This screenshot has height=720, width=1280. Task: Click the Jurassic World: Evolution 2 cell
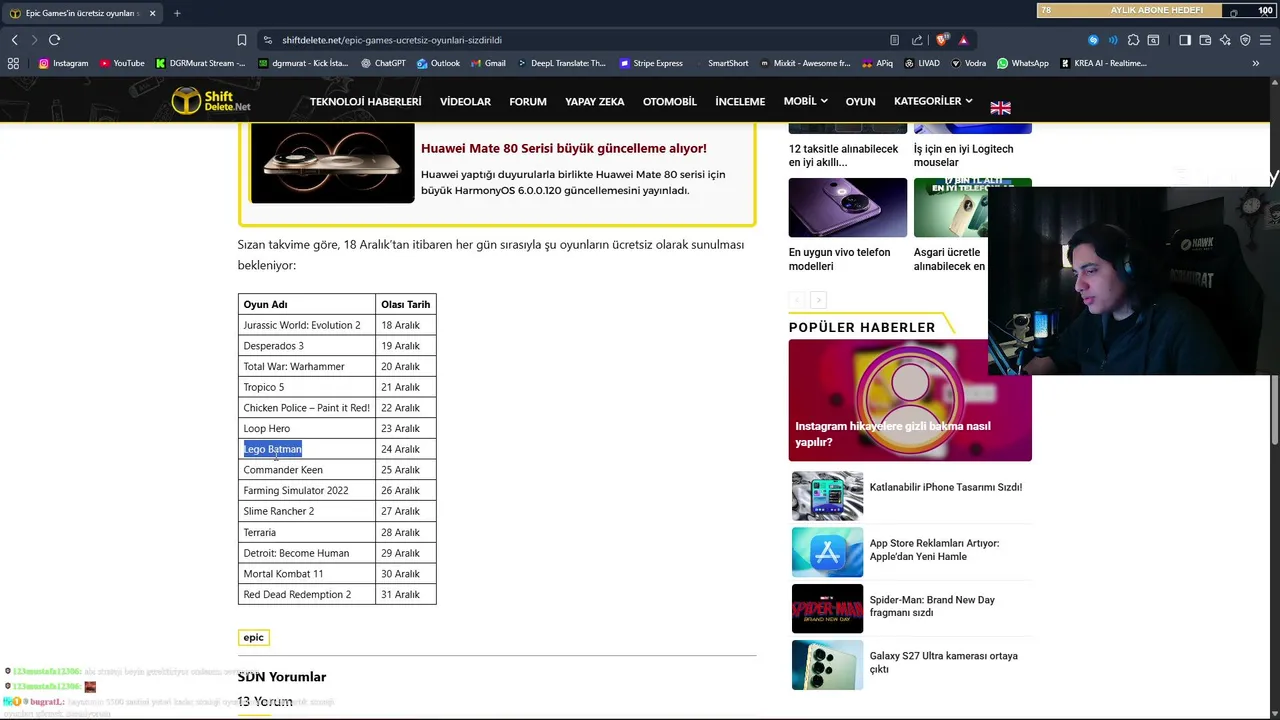point(306,325)
